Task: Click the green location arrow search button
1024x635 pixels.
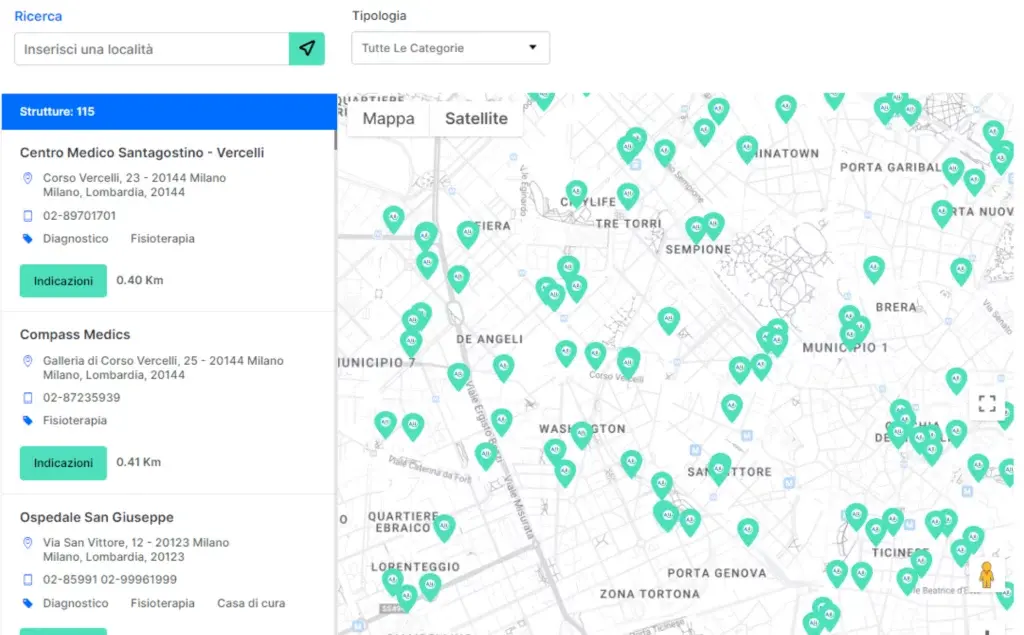Action: click(x=306, y=48)
